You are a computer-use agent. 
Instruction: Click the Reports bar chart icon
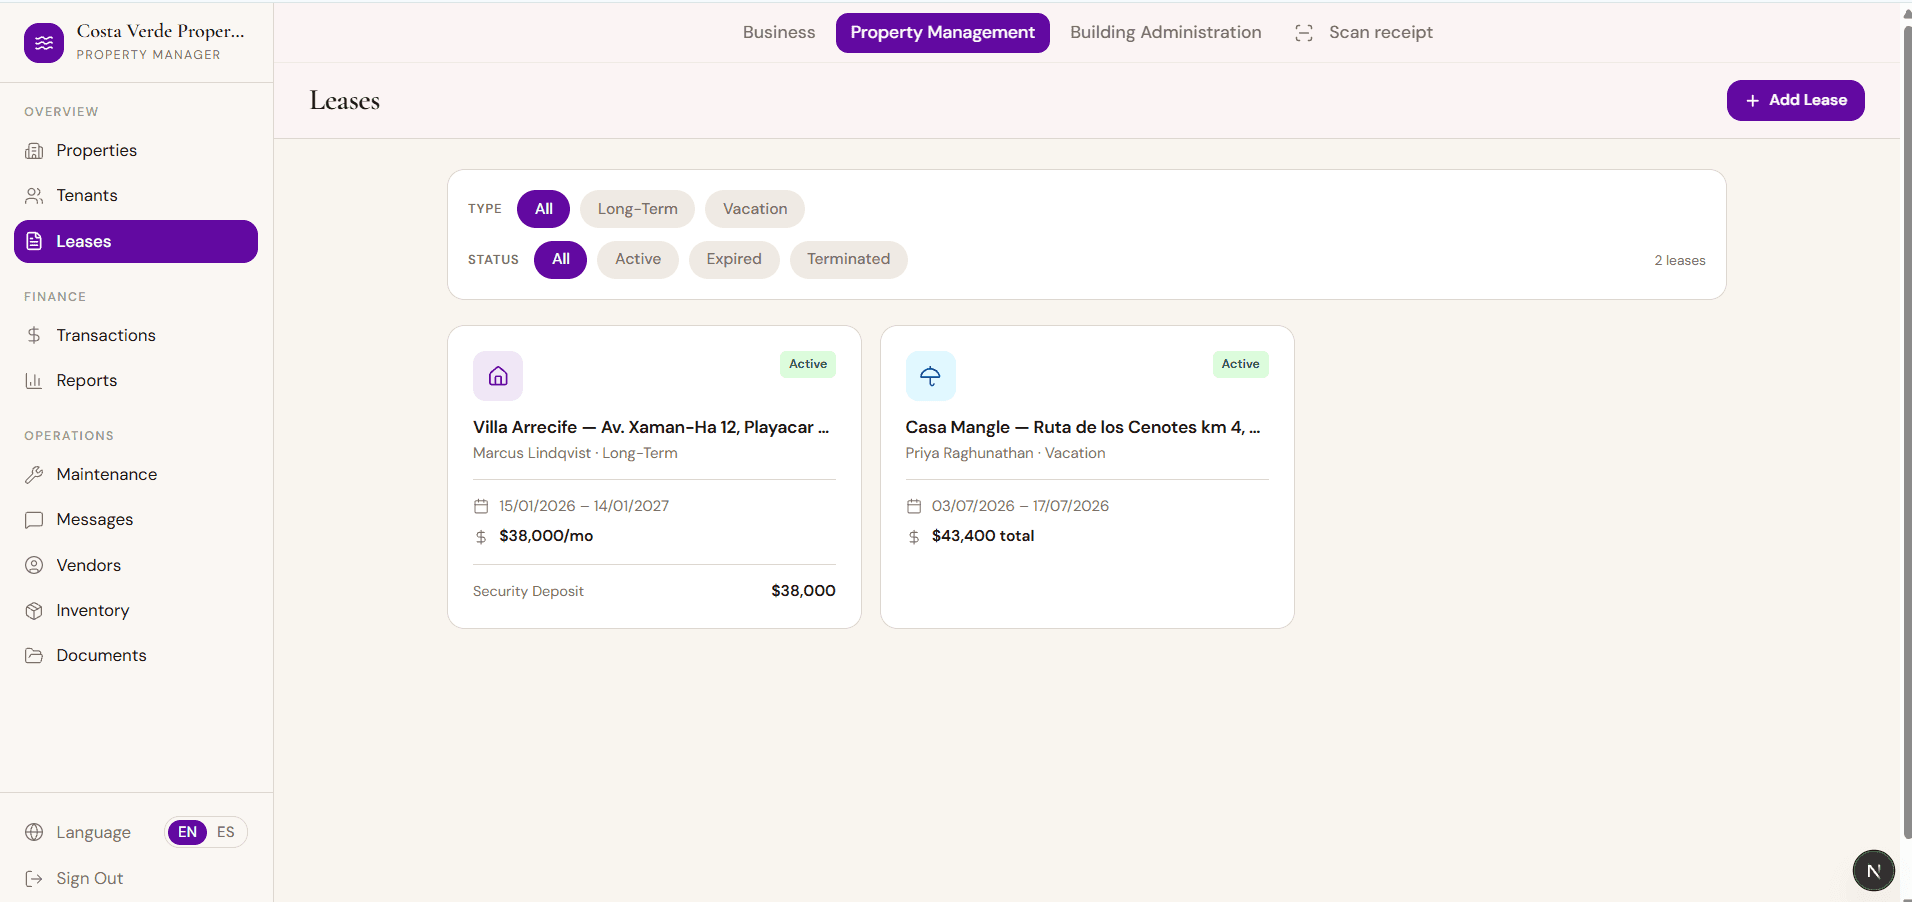click(34, 380)
